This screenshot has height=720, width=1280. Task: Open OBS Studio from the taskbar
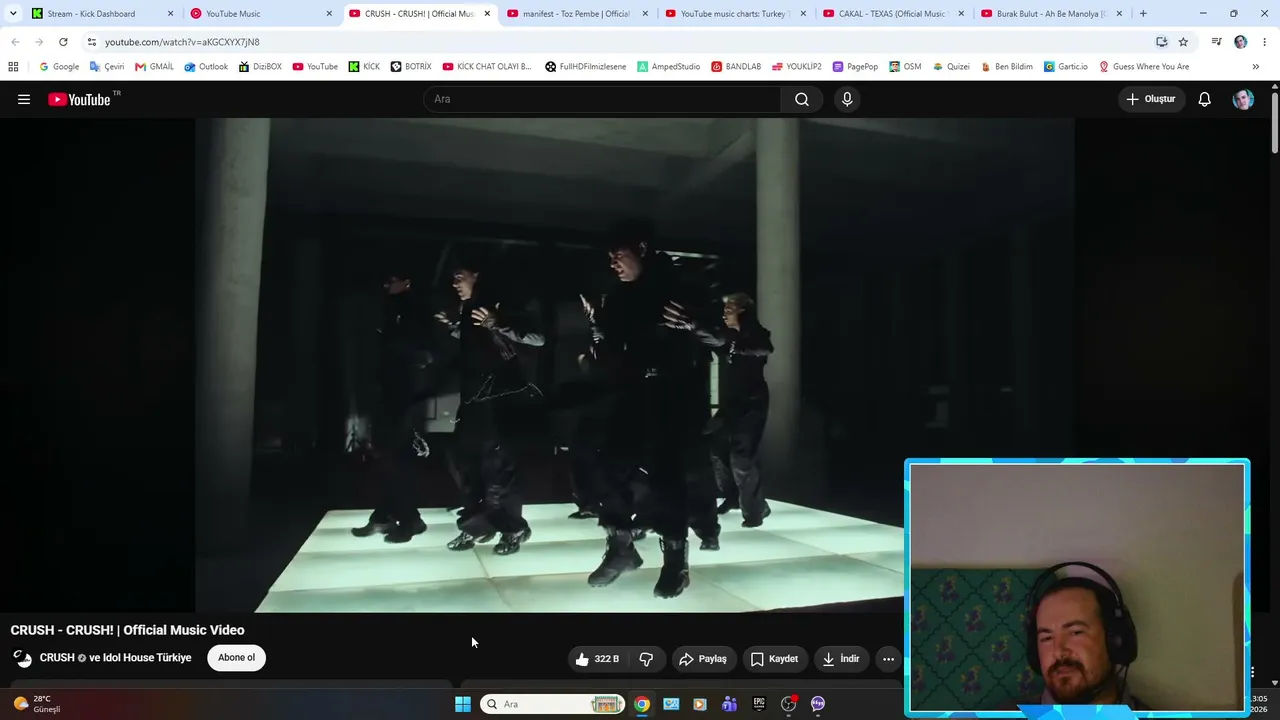point(788,704)
